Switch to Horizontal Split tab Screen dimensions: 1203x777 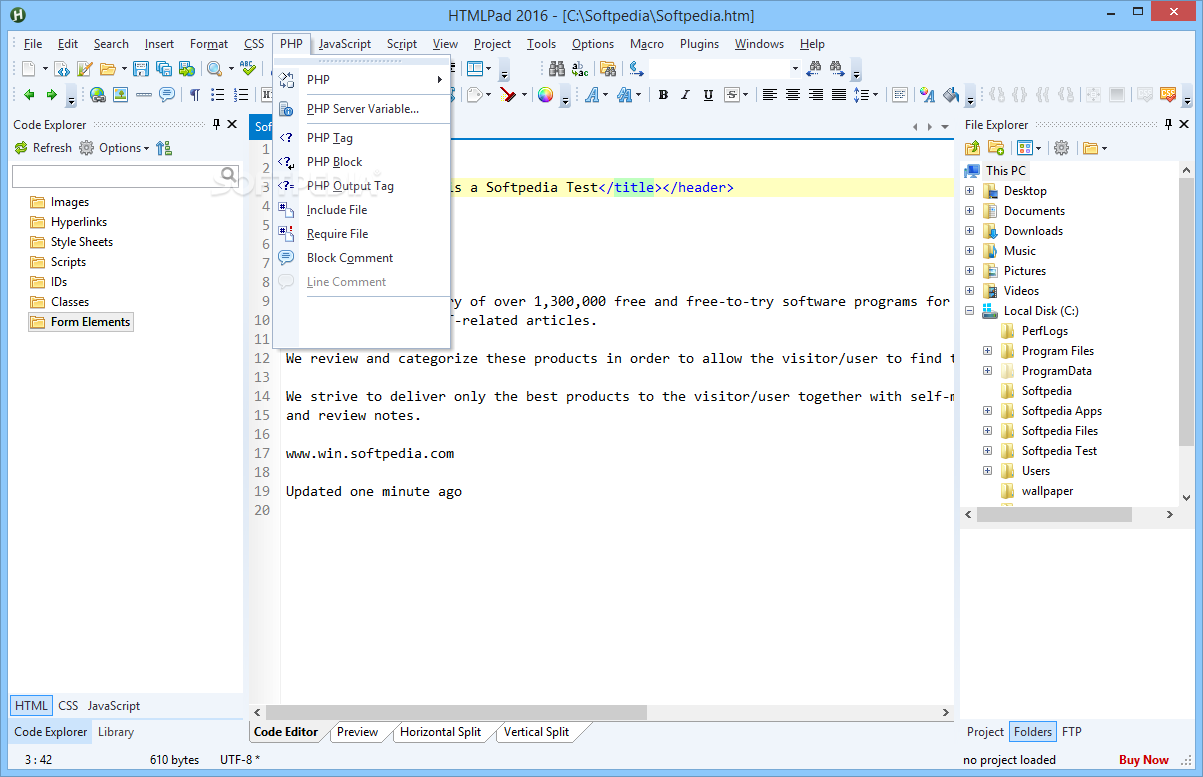pyautogui.click(x=440, y=732)
